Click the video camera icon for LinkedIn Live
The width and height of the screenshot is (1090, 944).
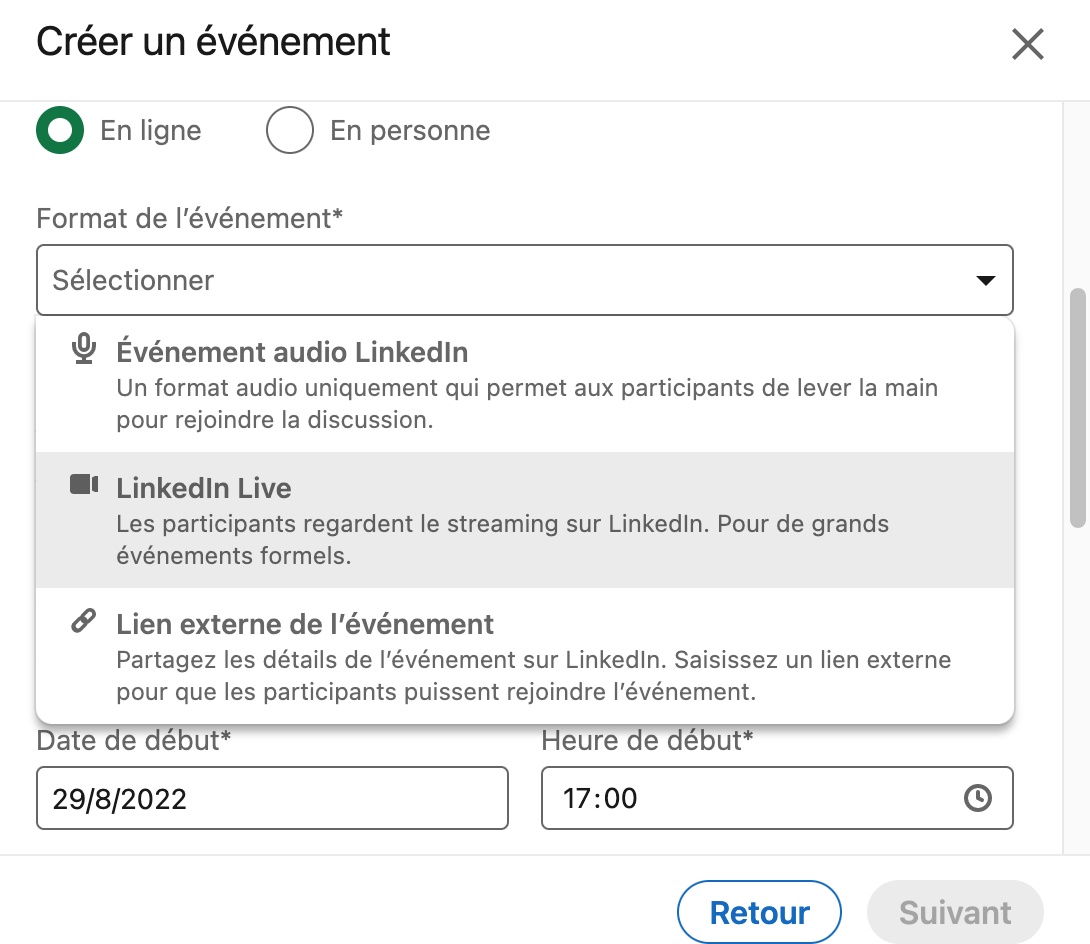click(84, 485)
